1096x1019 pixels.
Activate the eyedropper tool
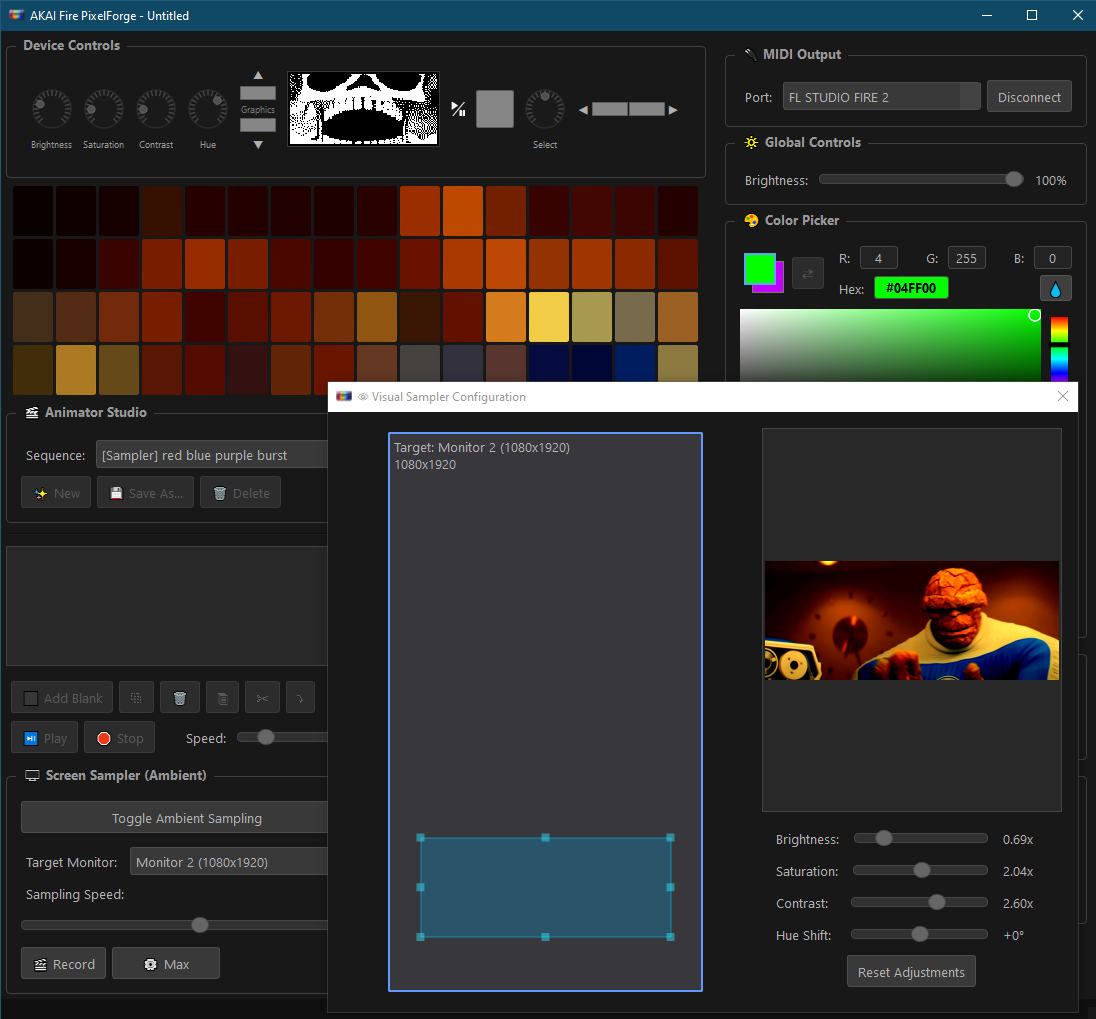tap(1055, 289)
